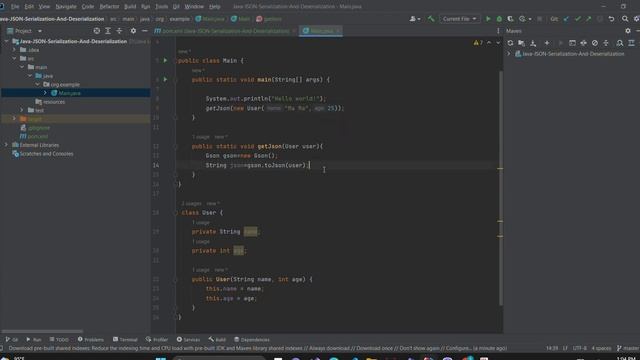Image resolution: width=640 pixels, height=360 pixels.
Task: Open the Refactor menu
Action: click(x=109, y=7)
